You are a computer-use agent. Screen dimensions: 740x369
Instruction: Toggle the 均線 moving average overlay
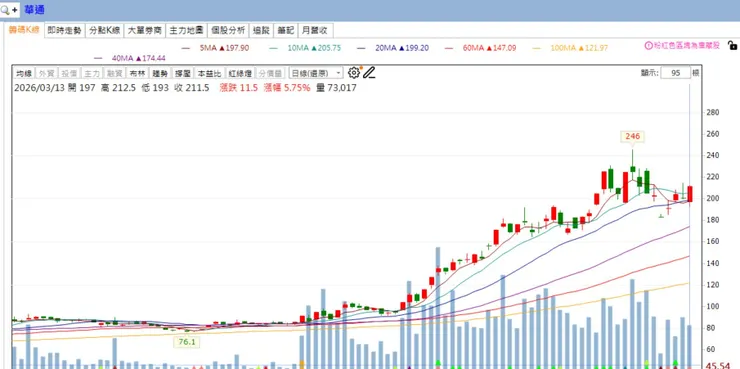(24, 73)
